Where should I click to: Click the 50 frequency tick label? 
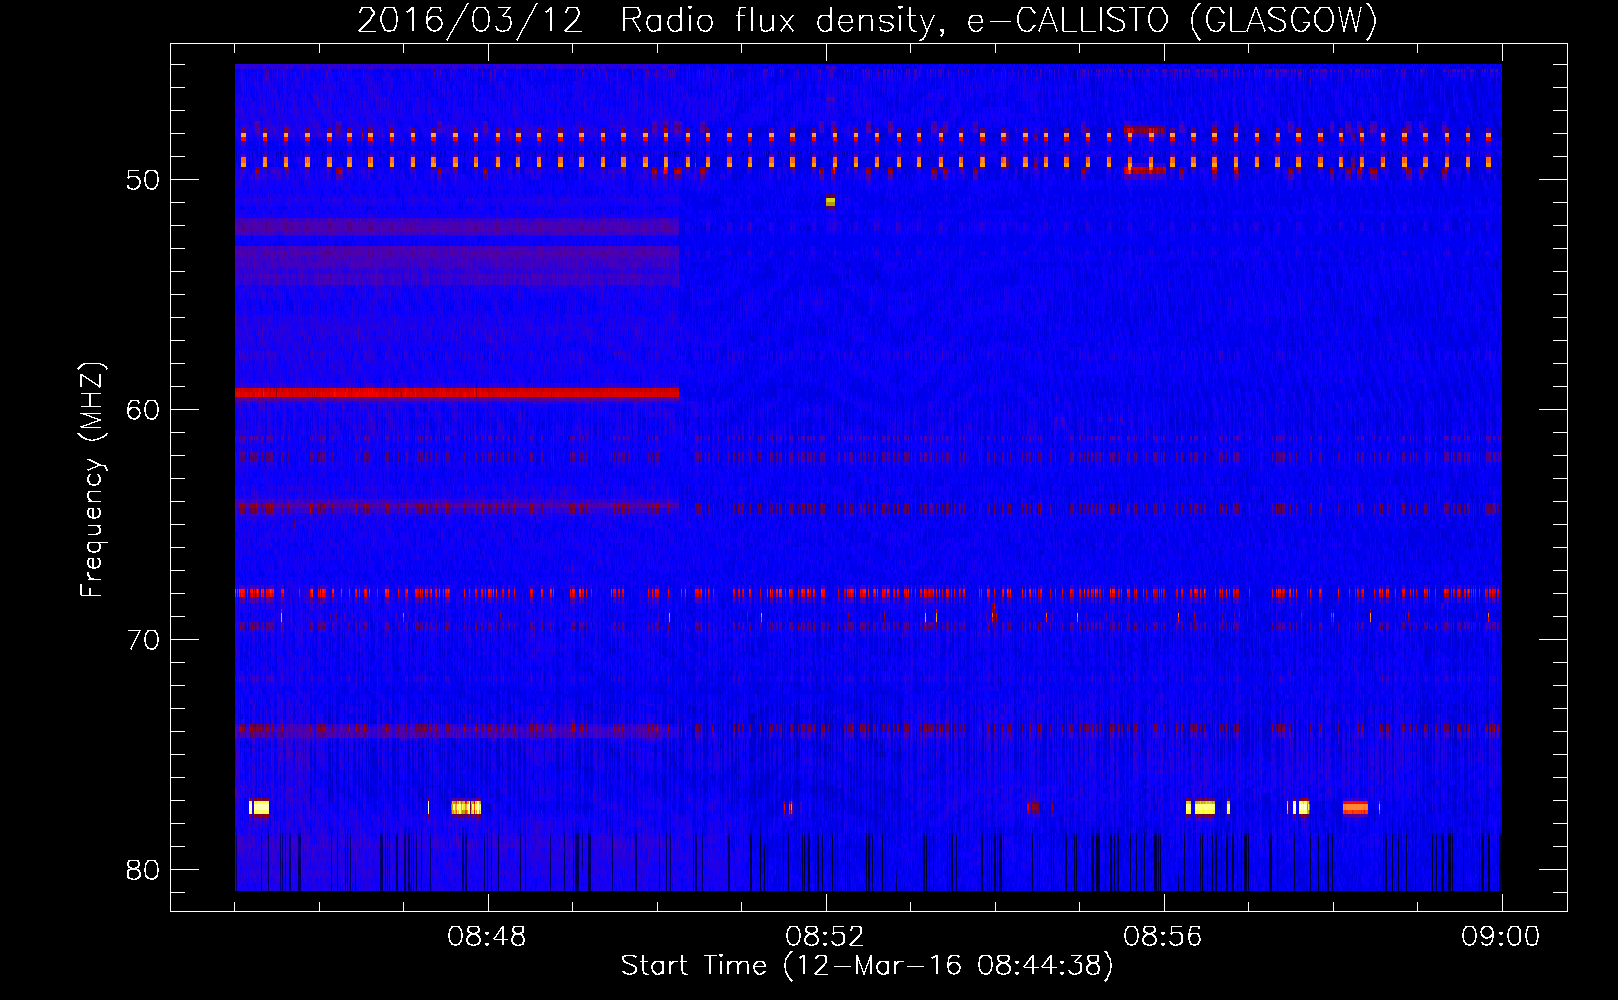coord(143,180)
